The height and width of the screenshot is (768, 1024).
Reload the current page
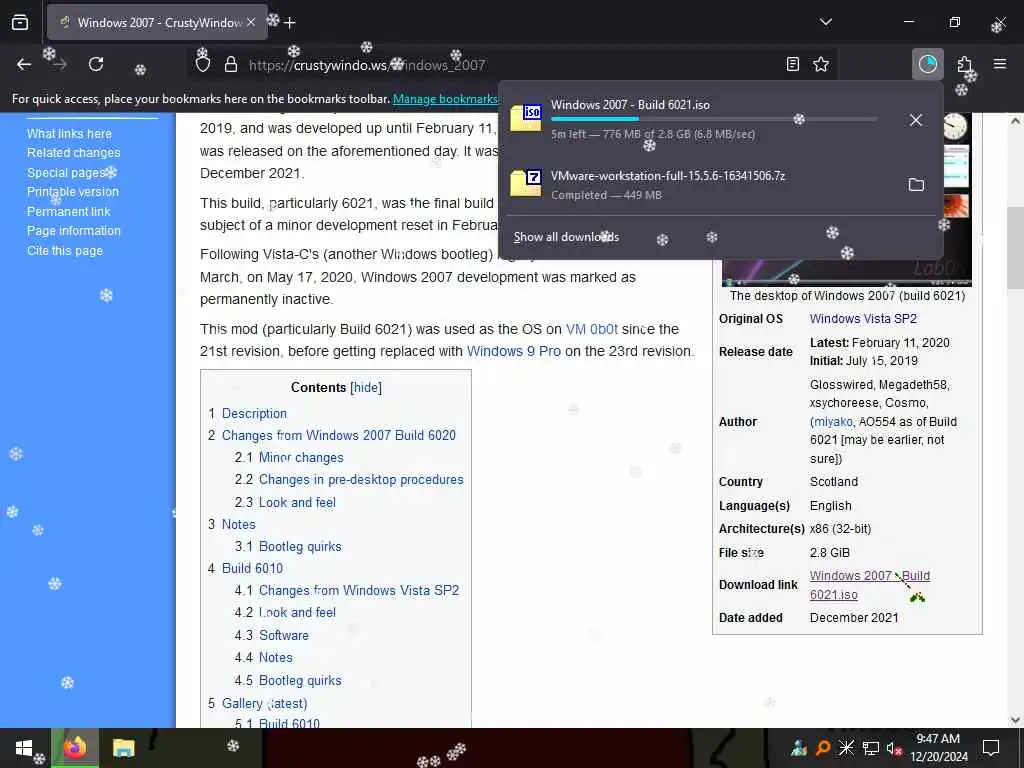point(96,64)
